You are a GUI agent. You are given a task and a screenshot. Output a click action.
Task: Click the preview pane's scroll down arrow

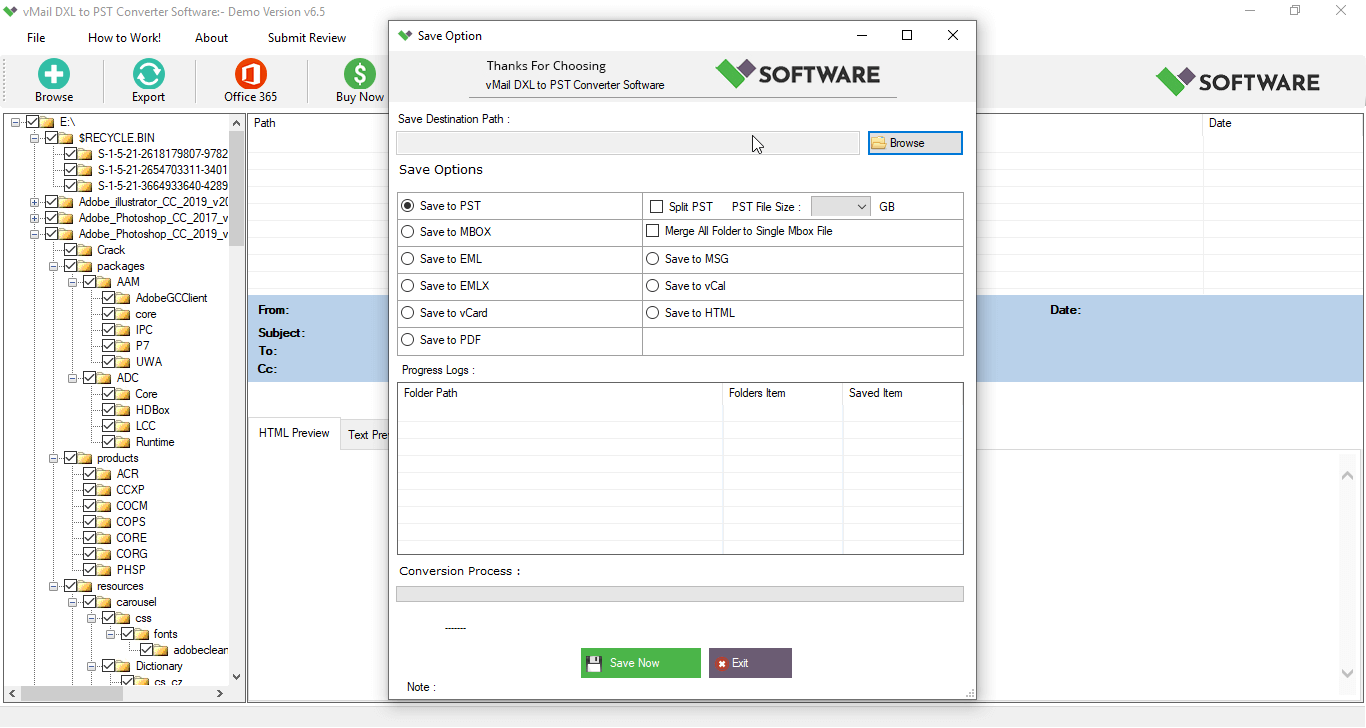[1346, 672]
